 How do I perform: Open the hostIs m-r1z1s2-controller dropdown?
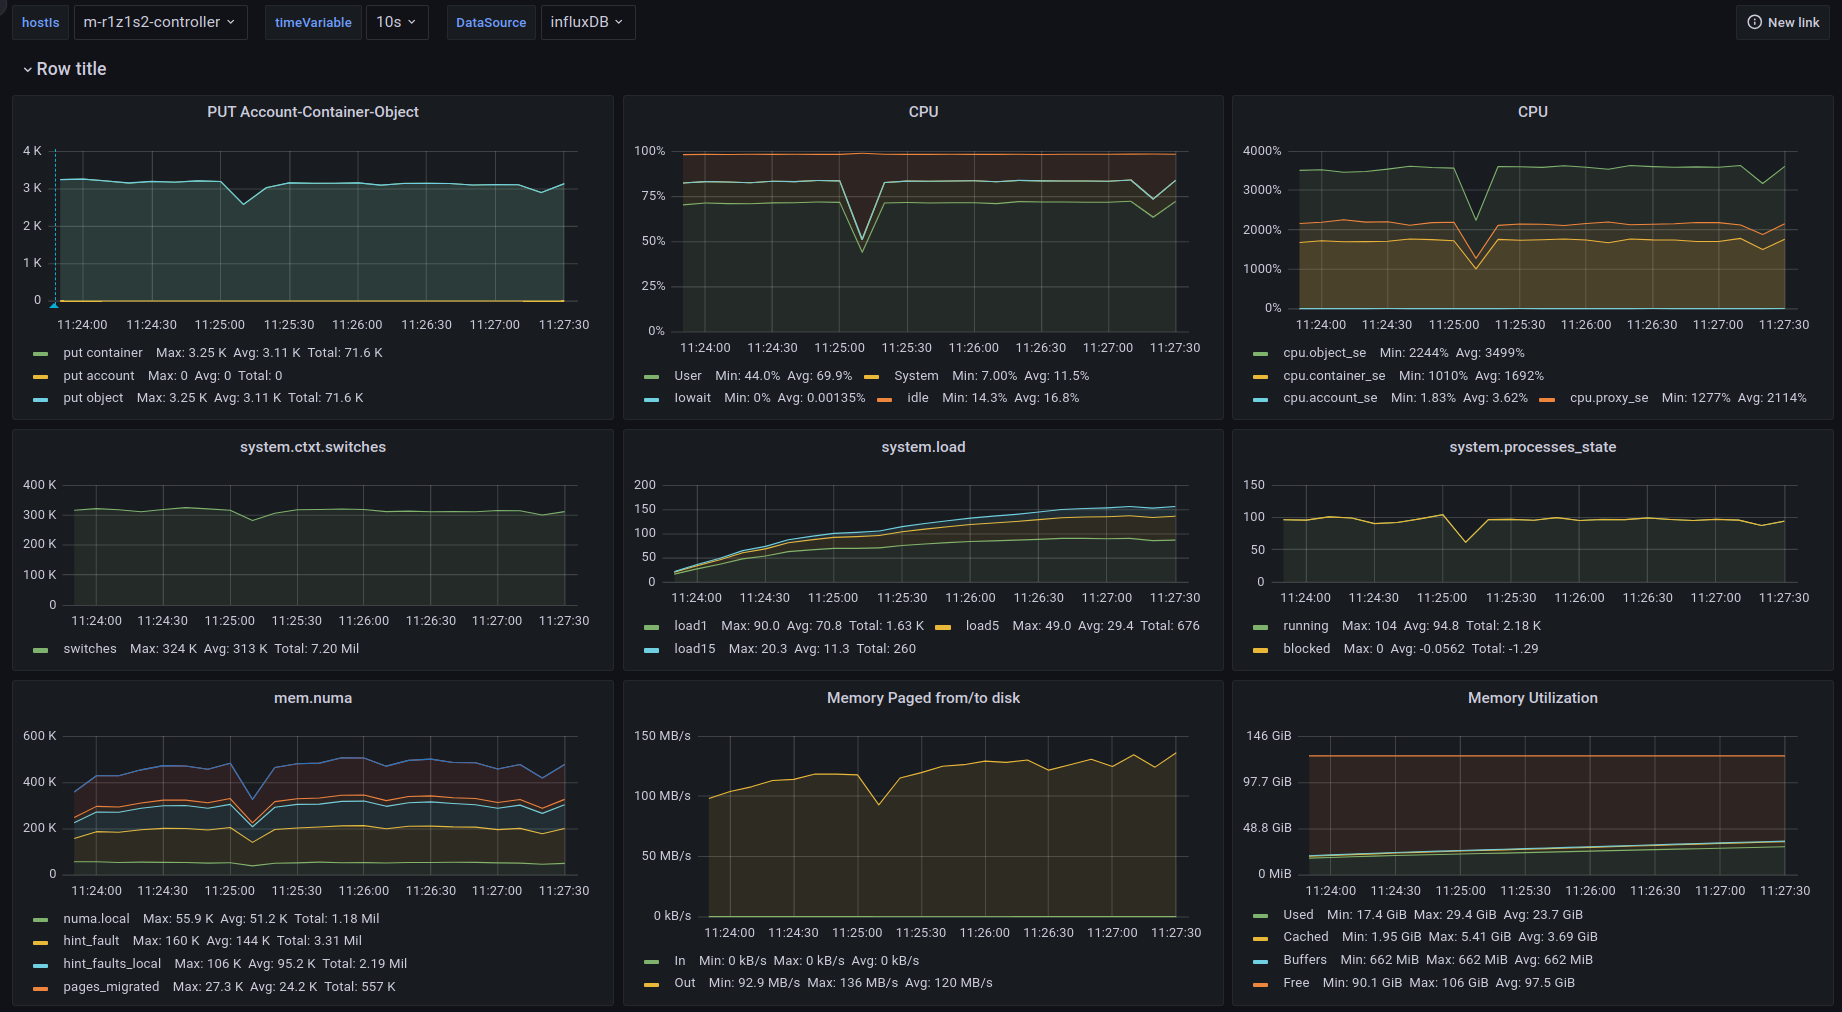pyautogui.click(x=160, y=22)
